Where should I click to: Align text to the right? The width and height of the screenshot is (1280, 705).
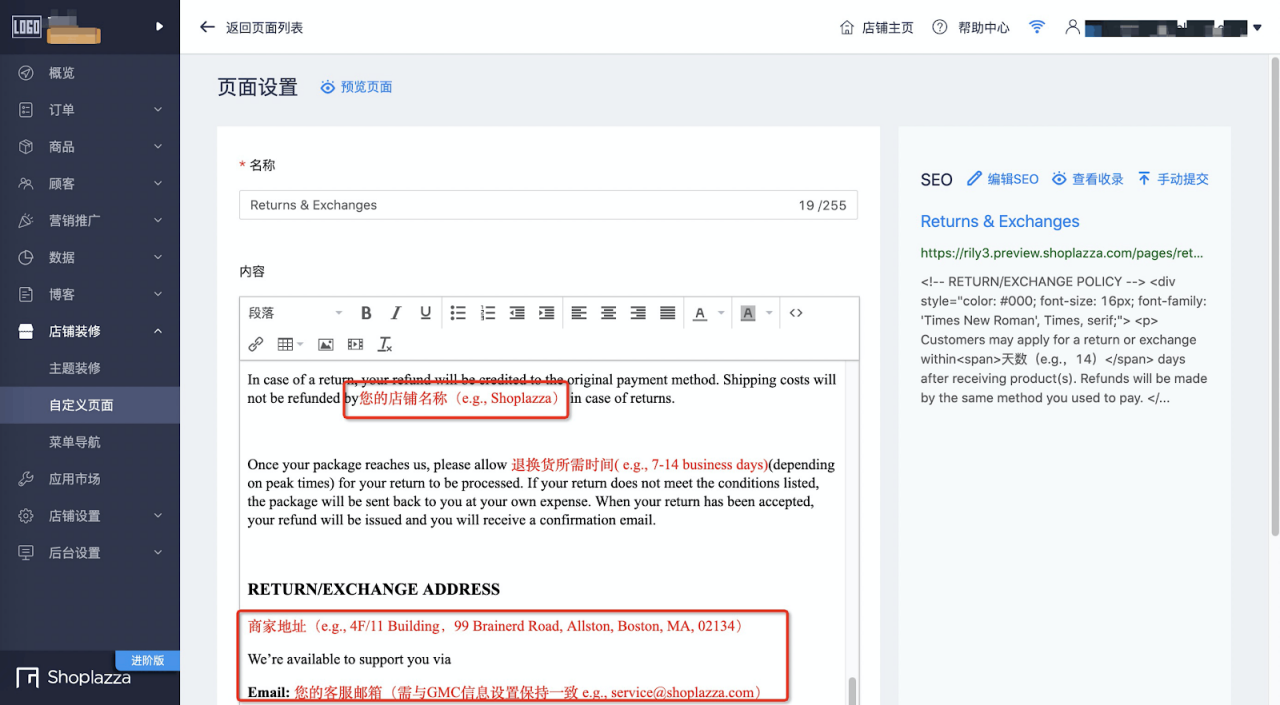pos(638,313)
